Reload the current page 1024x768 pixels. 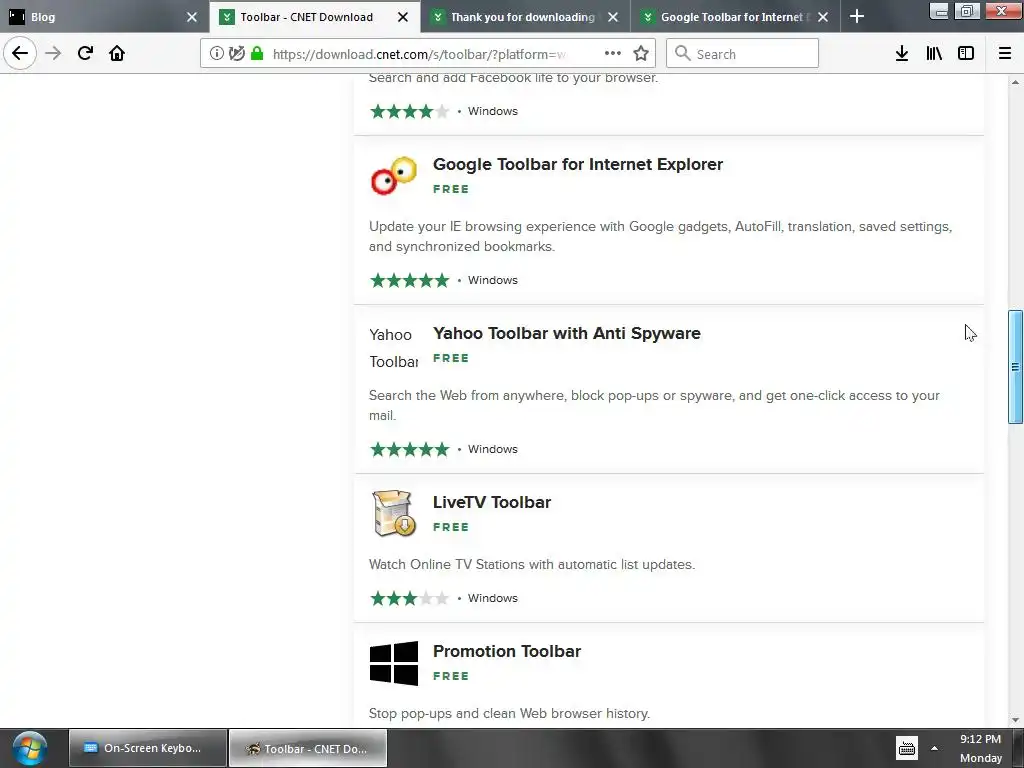tap(85, 53)
